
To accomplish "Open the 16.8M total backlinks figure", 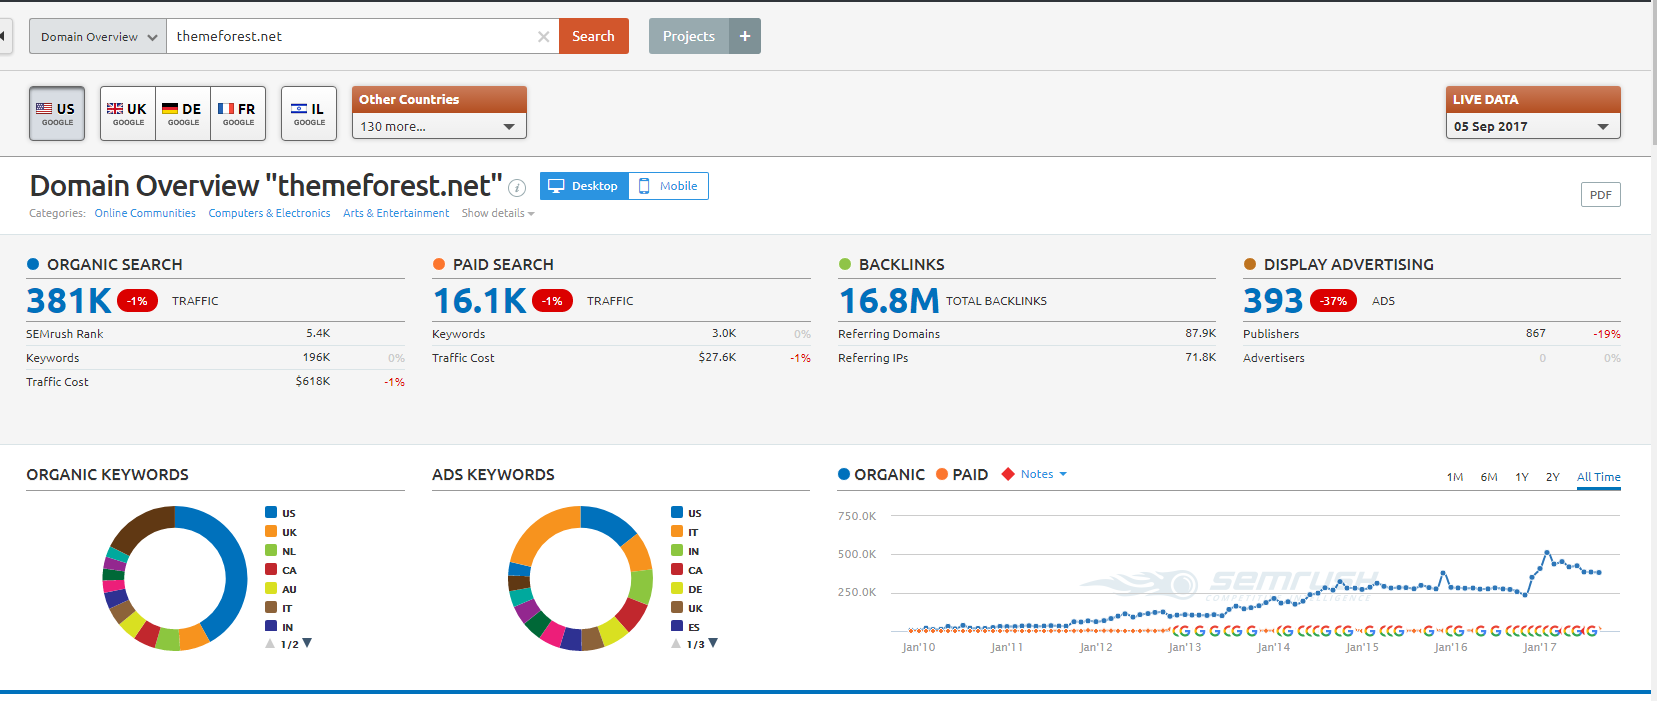I will [889, 300].
